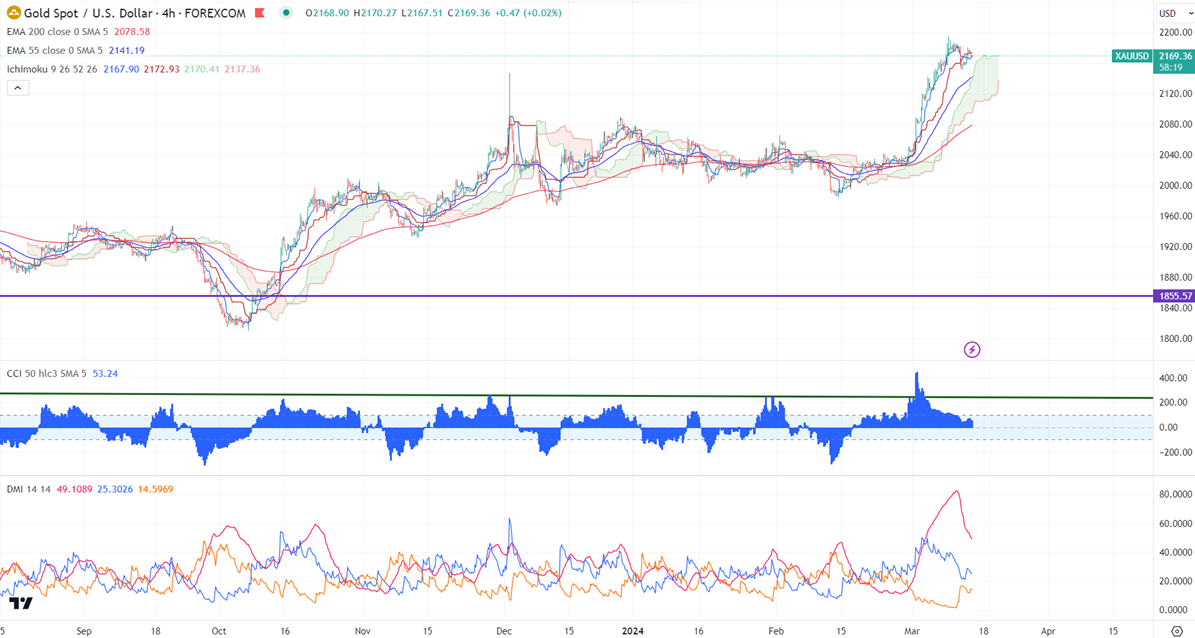Screen dimensions: 1195x638
Task: Click the DMI value 25.3026
Action: click(115, 489)
